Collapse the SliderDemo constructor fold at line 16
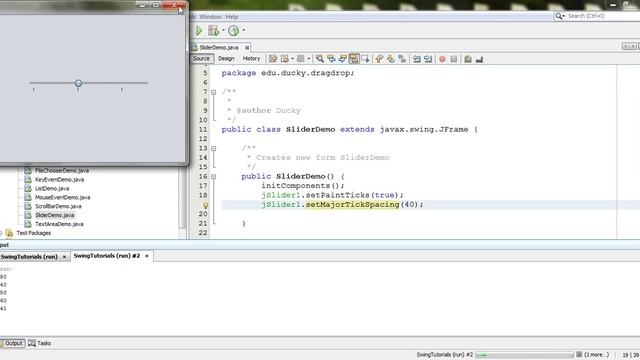The width and height of the screenshot is (640, 360). (x=213, y=177)
